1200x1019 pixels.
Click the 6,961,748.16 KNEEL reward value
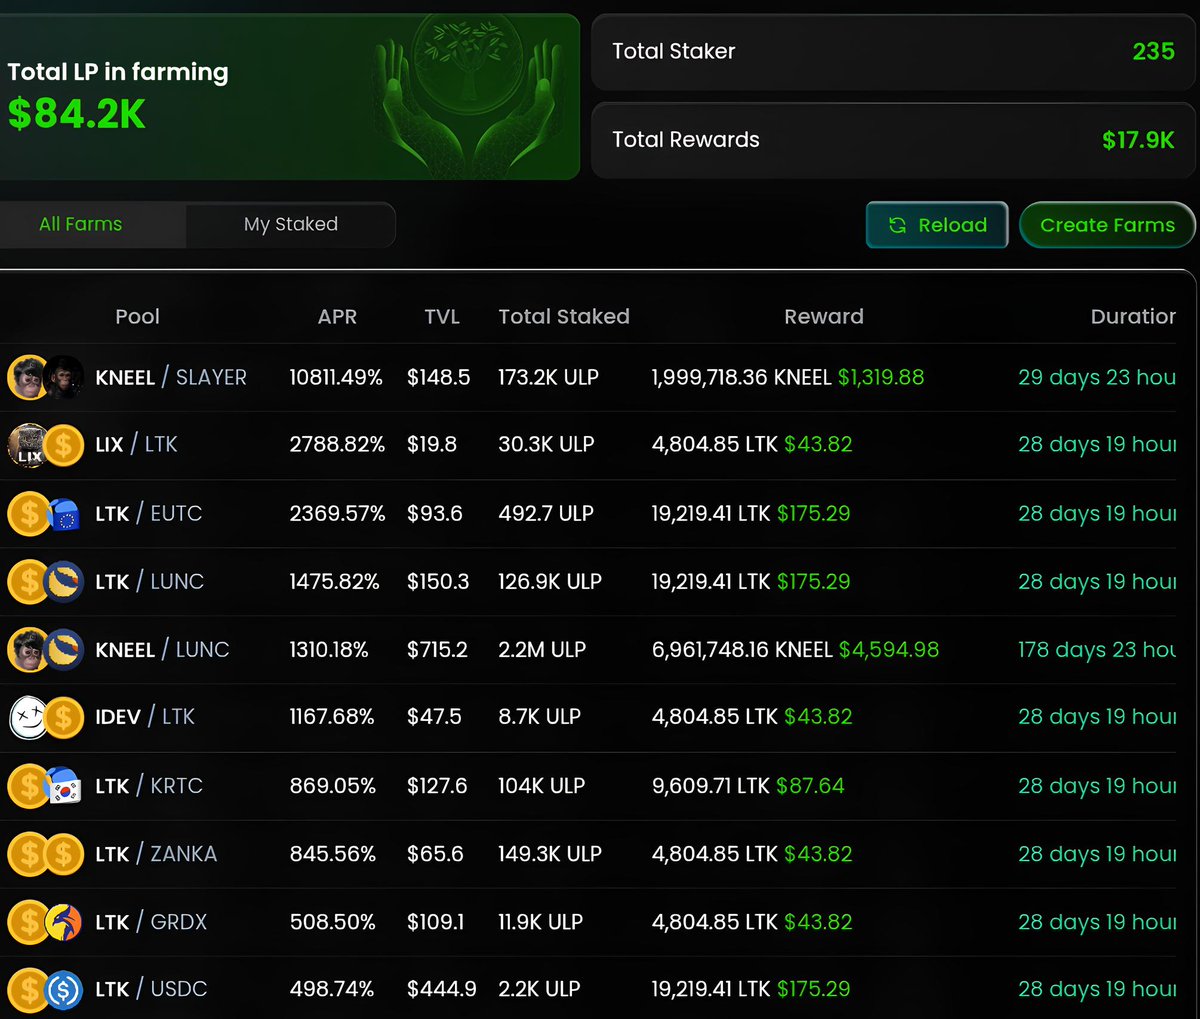(x=742, y=650)
